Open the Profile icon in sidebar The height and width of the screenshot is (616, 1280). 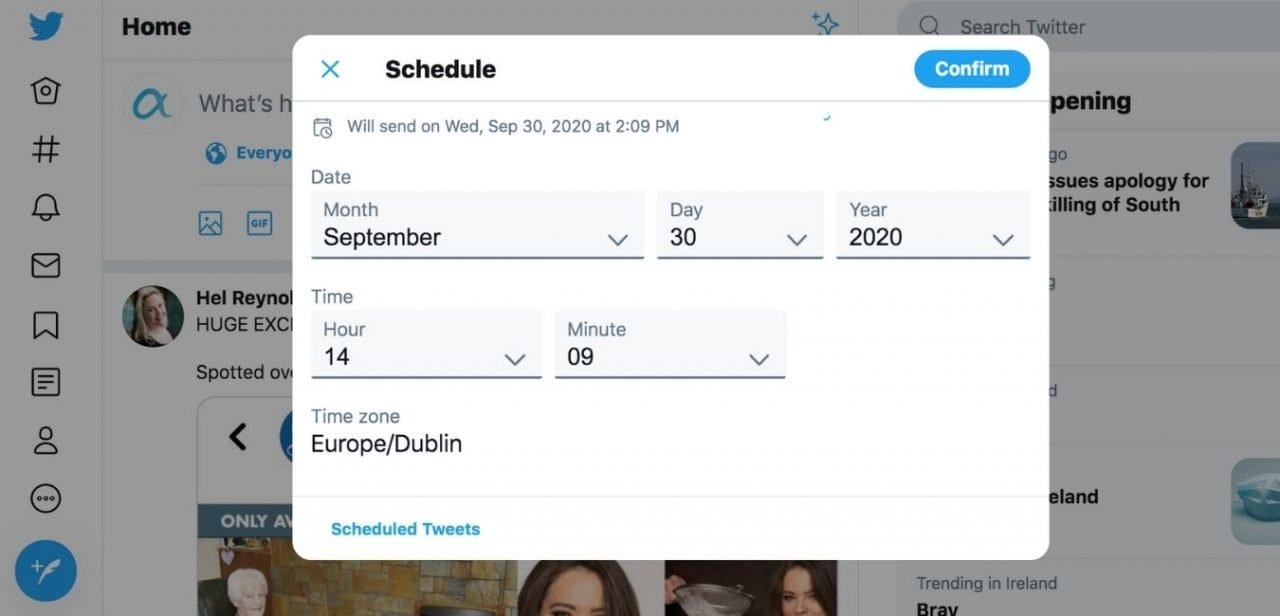[x=45, y=440]
